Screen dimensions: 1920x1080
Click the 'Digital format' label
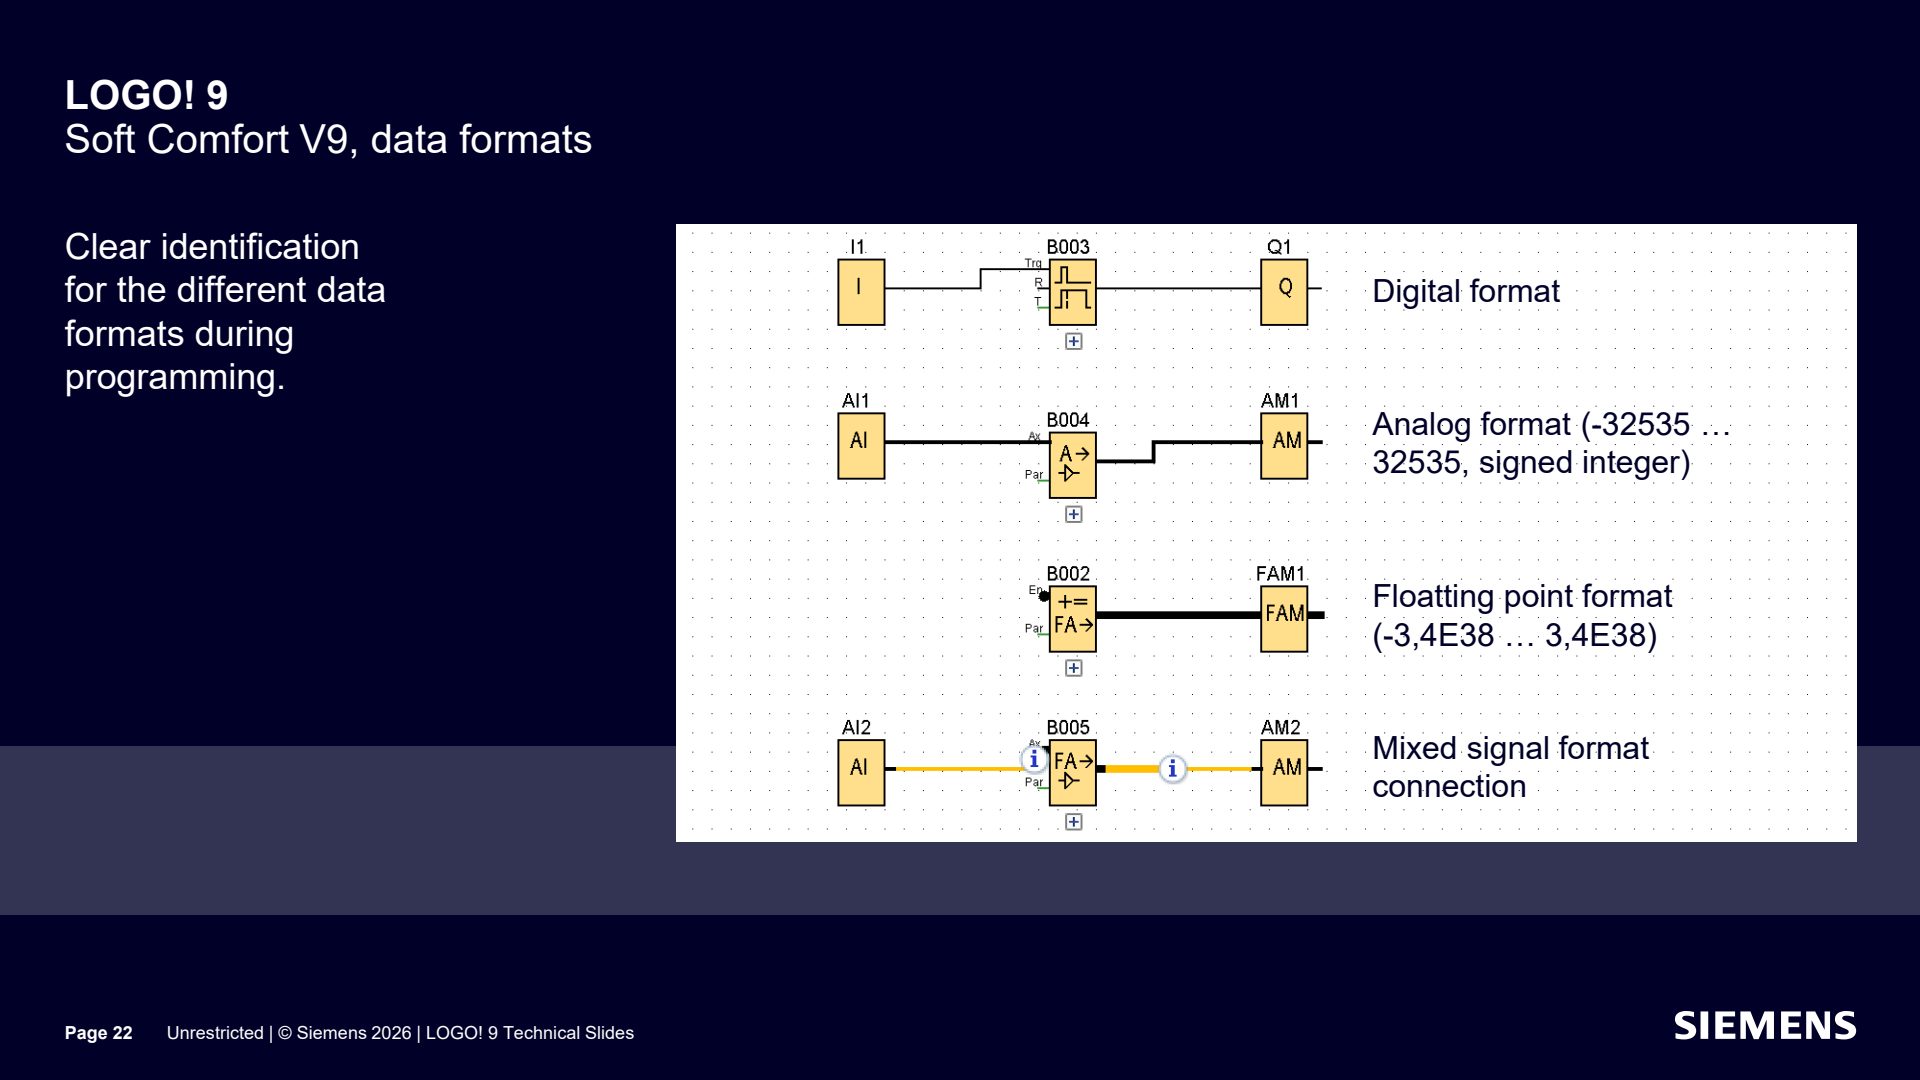pos(1465,291)
